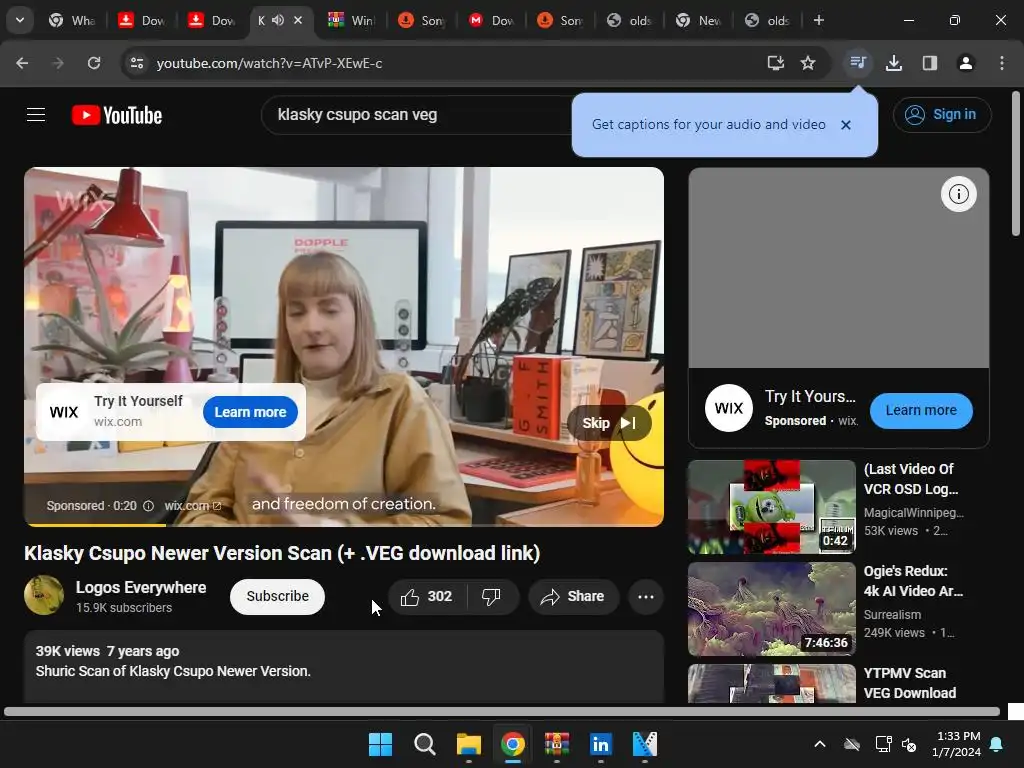
Task: Open '(Last Video Of VCR OSD Log...' title
Action: 911,479
